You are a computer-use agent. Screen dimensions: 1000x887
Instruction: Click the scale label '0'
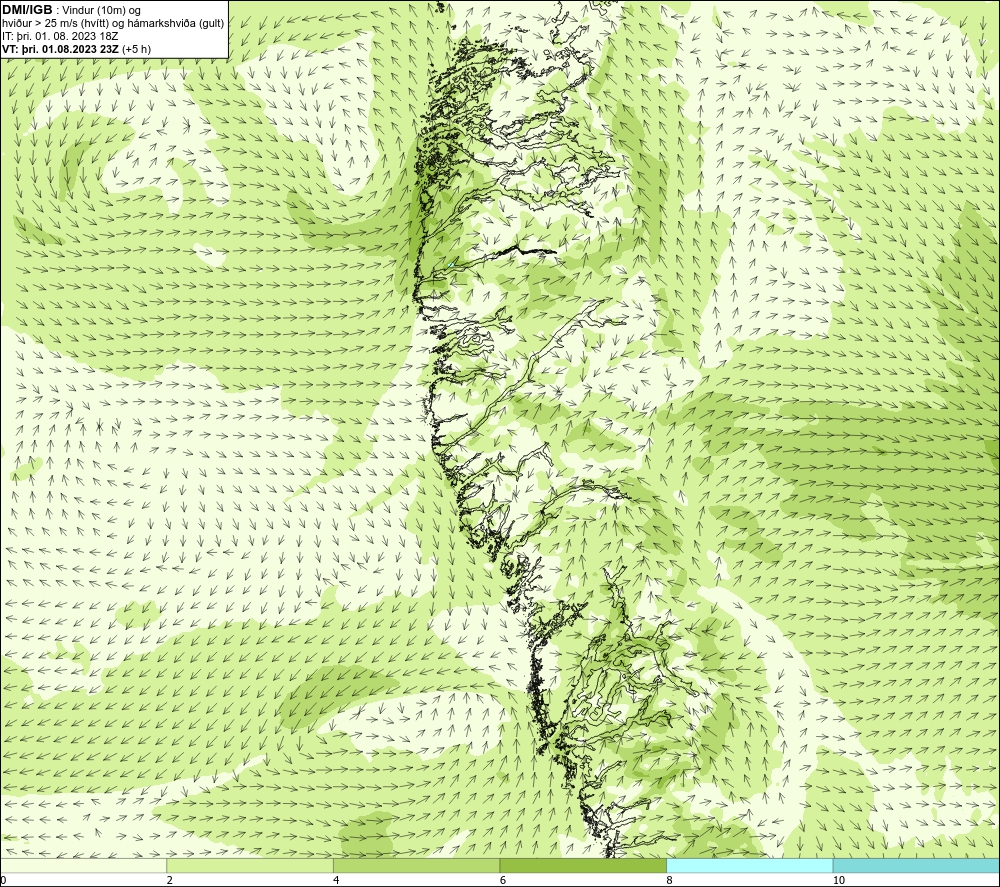click(x=3, y=881)
